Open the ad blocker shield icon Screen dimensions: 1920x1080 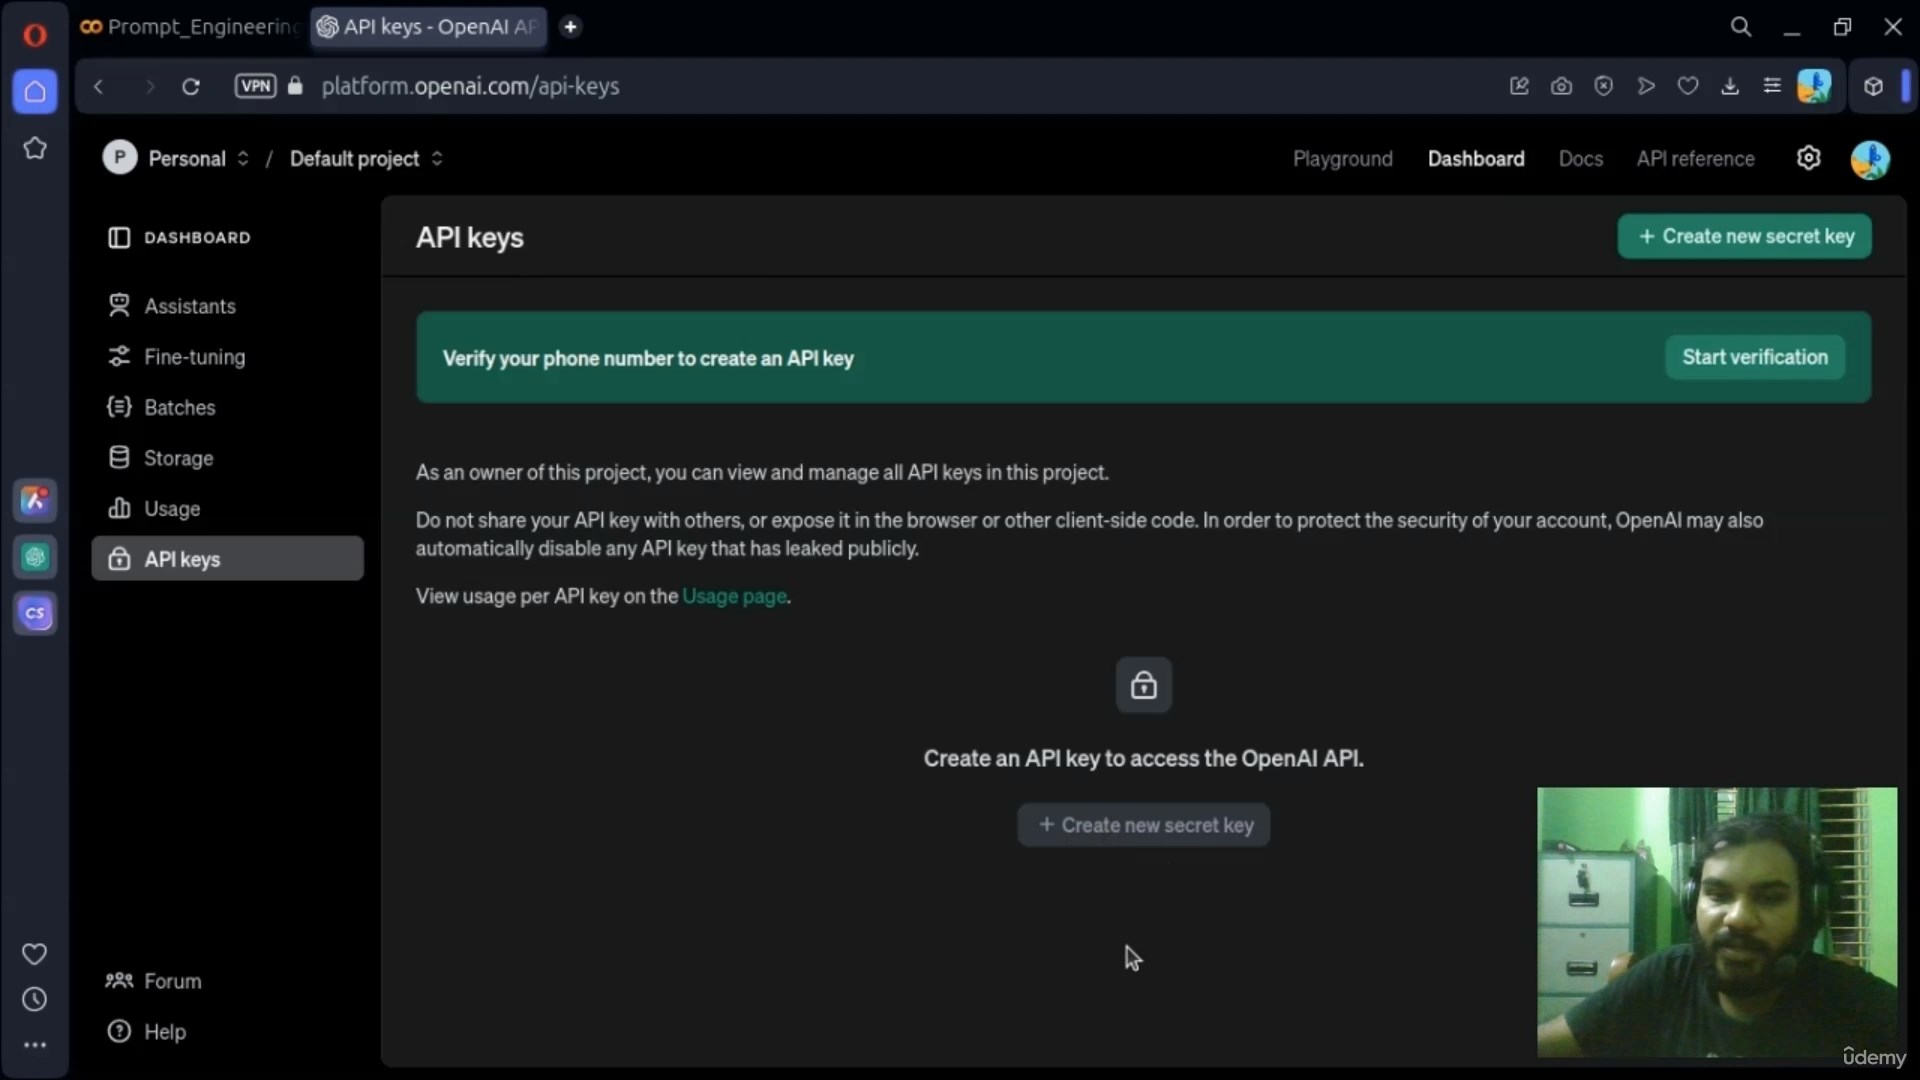[1603, 86]
